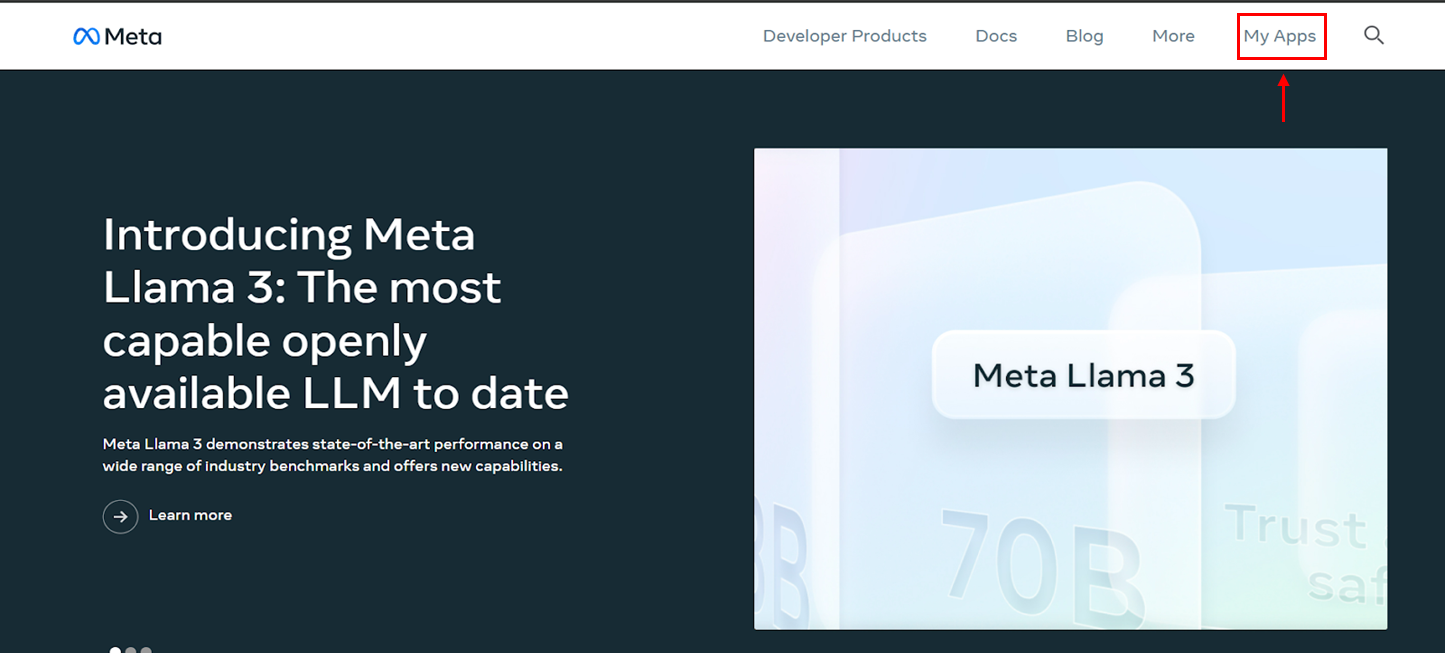Click the Introducing Meta Llama 3 headline
Screen dimensions: 1445x653
[336, 314]
